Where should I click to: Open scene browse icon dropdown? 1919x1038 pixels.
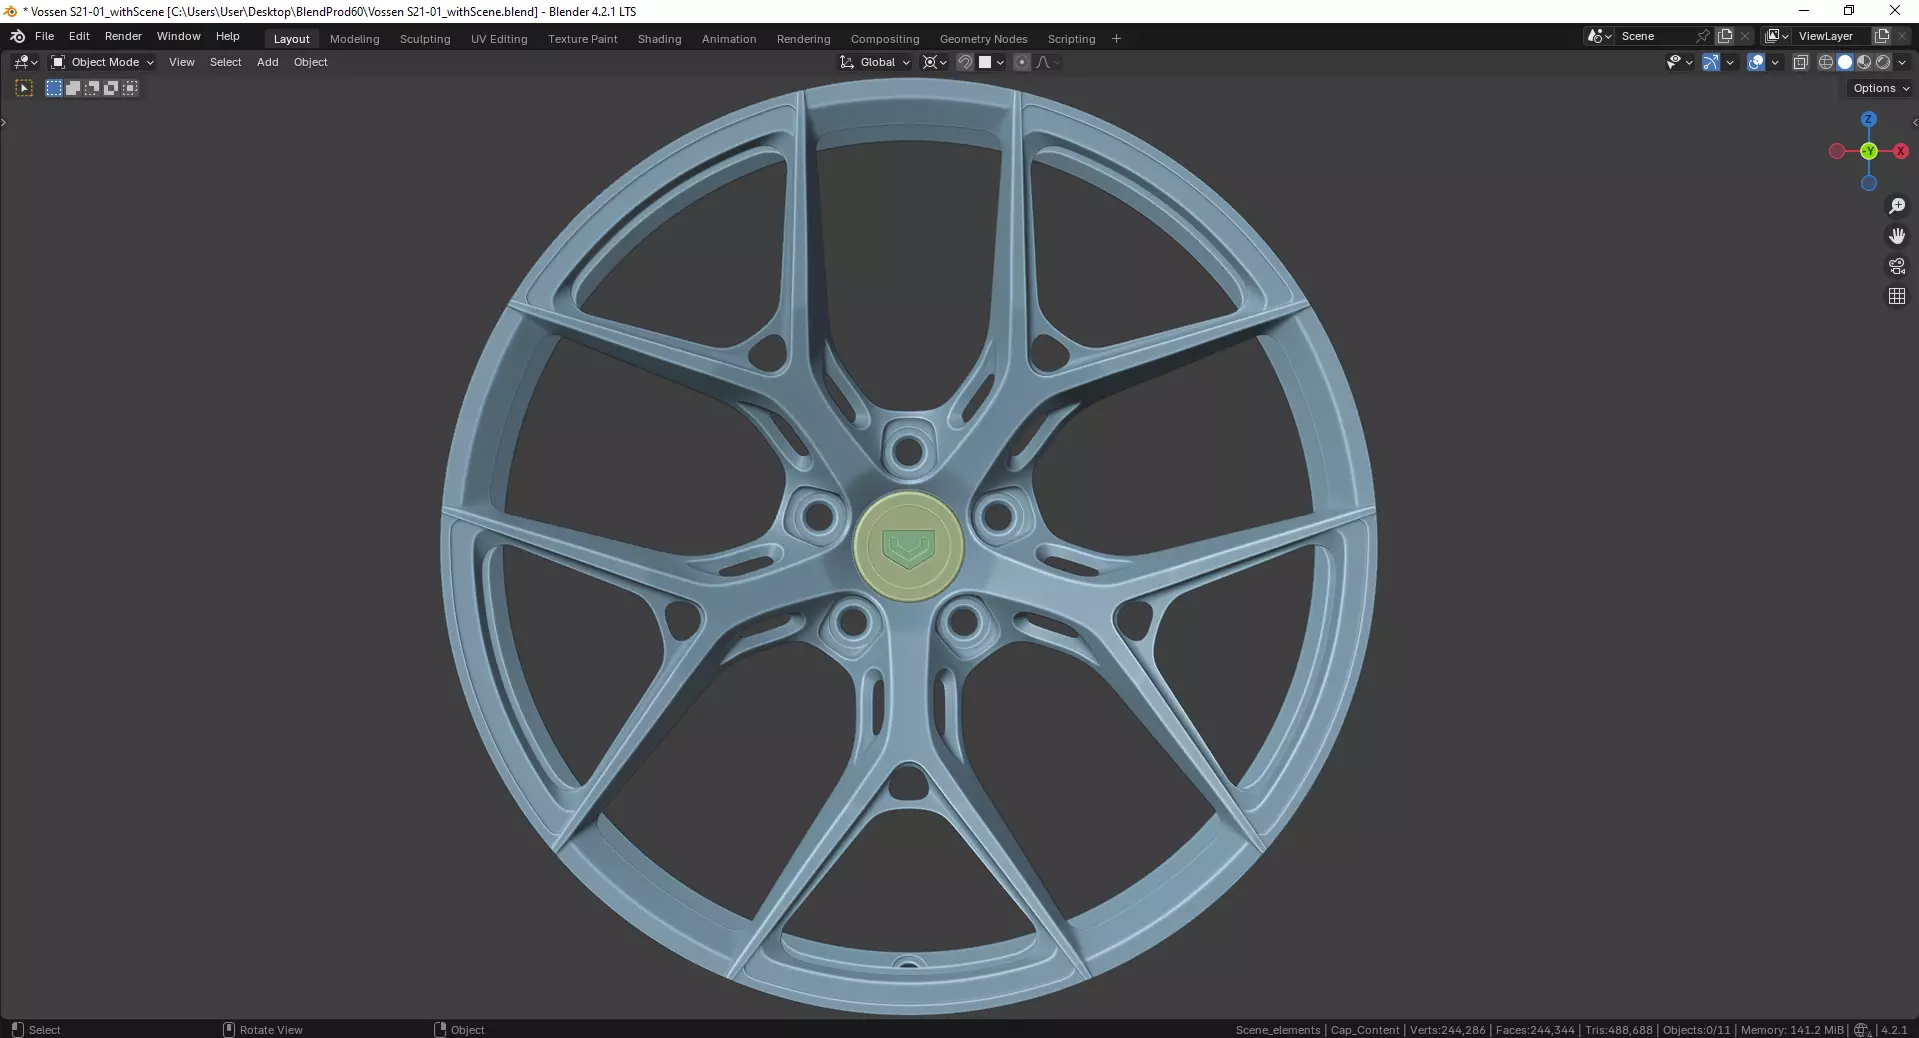1599,36
